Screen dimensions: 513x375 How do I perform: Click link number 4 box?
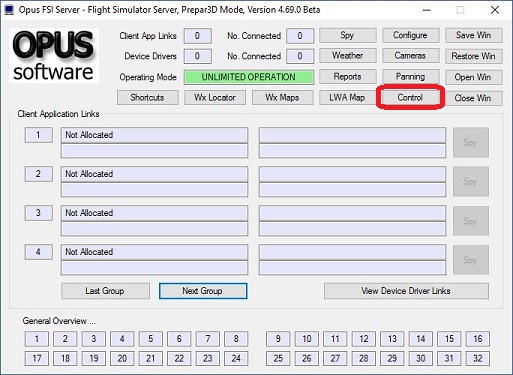tap(39, 252)
